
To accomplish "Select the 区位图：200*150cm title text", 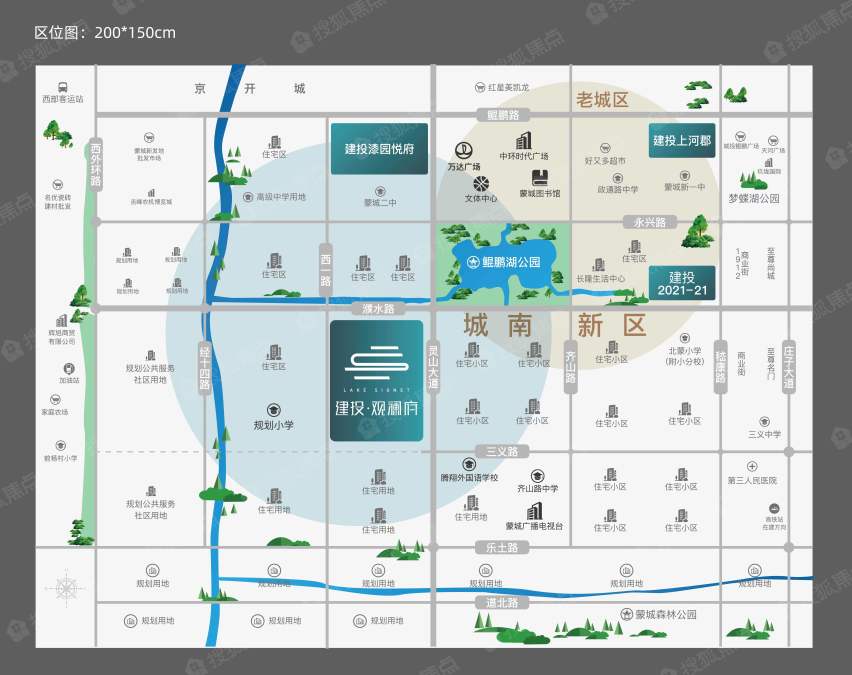I will [x=105, y=33].
